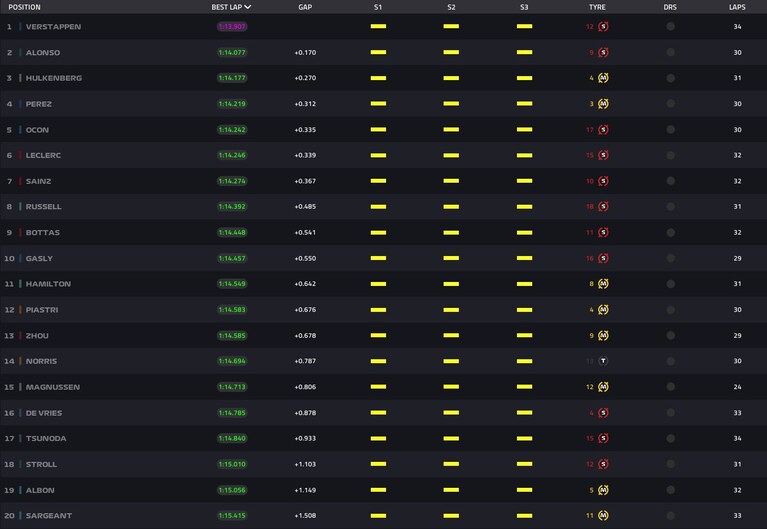Click Stroll's soft tyre icon
This screenshot has height=529, width=767.
[x=603, y=464]
